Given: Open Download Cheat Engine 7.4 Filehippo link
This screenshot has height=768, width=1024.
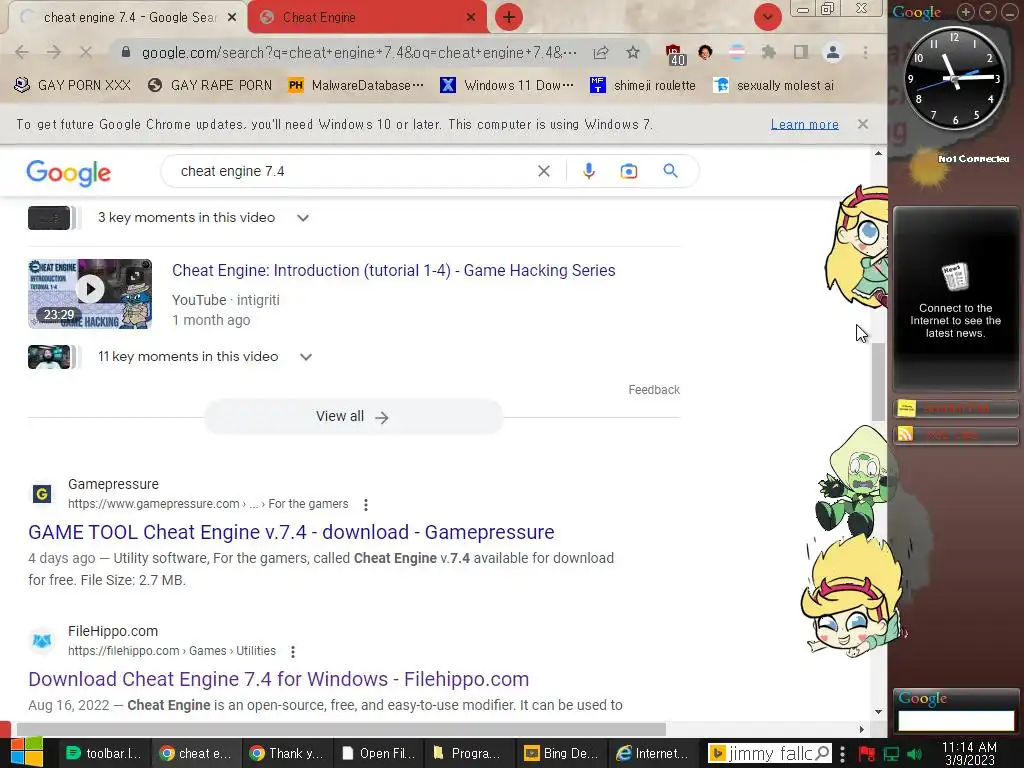Looking at the screenshot, I should coord(278,679).
